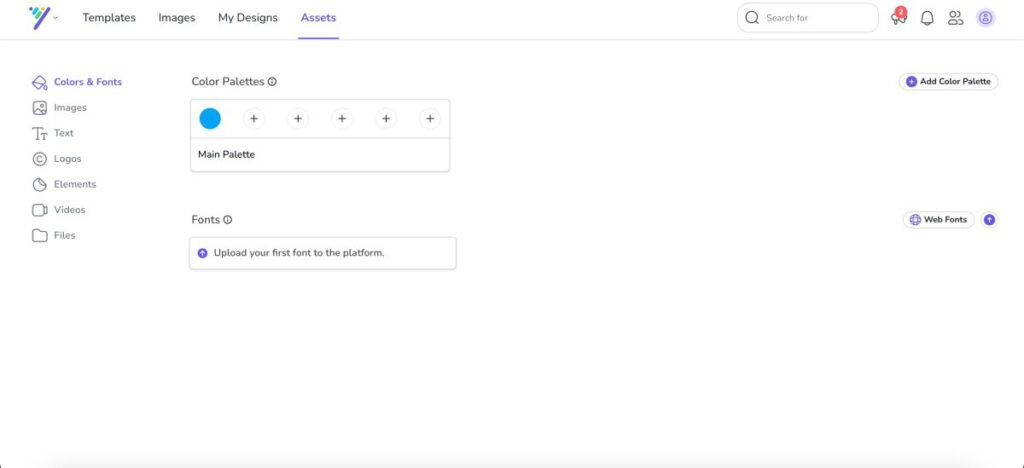1024x468 pixels.
Task: Click the Color Palettes info icon
Action: coord(272,82)
